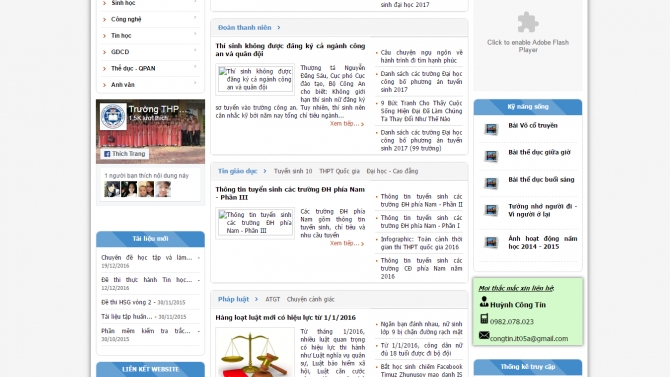
Task: Click the scales of justice article image
Action: 255,353
